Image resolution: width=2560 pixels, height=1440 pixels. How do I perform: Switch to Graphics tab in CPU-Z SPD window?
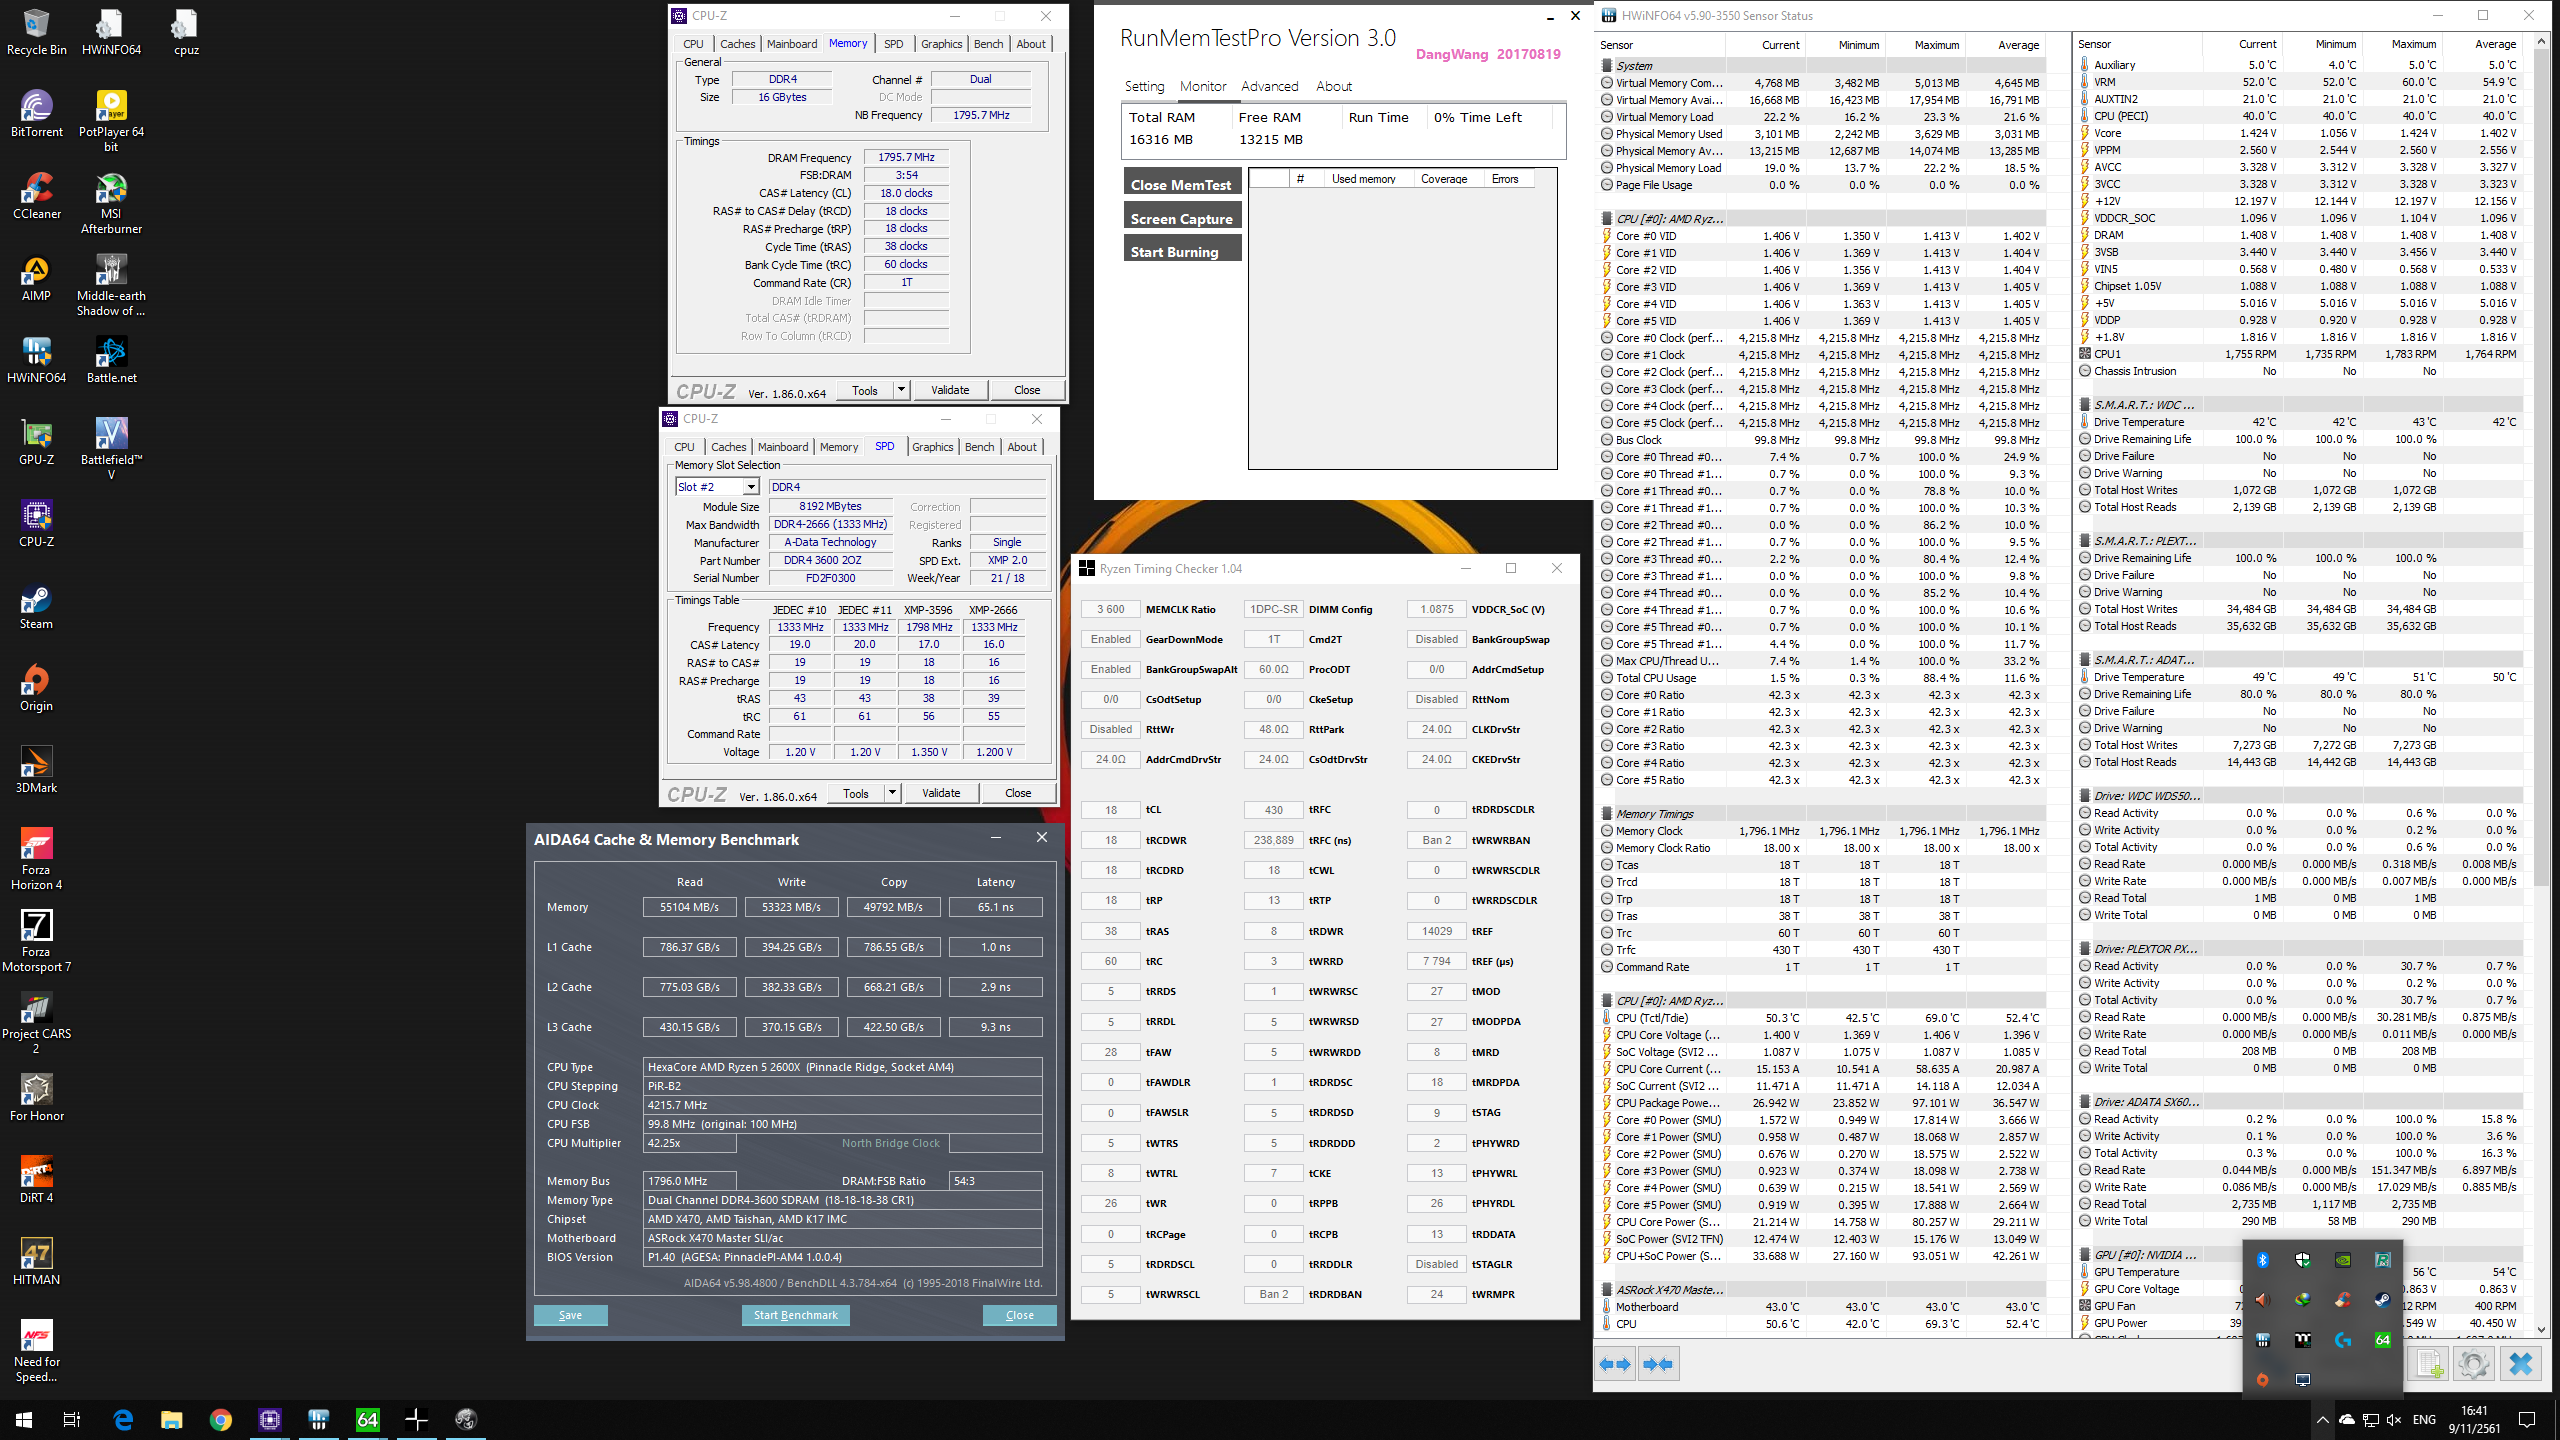tap(932, 447)
